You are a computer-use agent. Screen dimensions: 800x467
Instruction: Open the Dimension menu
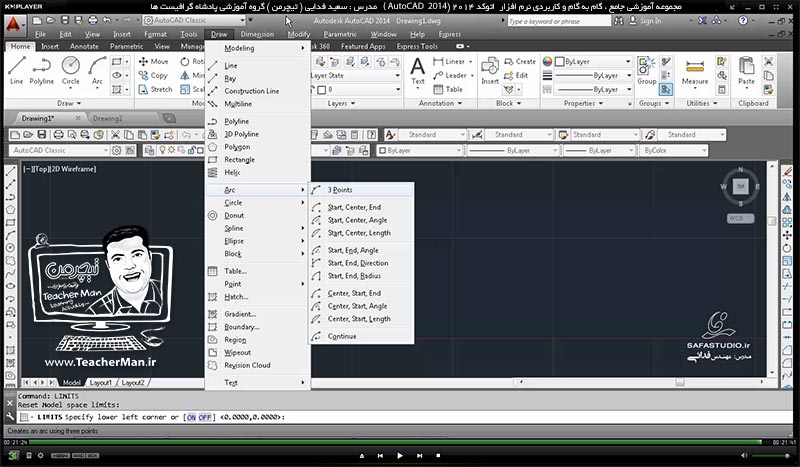pyautogui.click(x=257, y=34)
